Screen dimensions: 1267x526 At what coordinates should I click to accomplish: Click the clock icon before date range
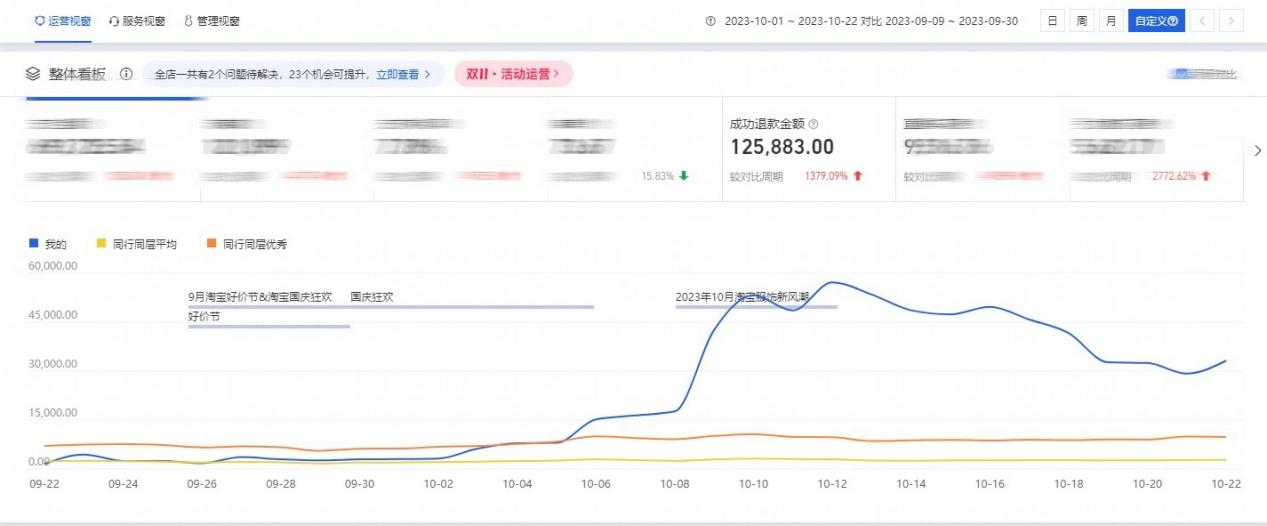(711, 21)
